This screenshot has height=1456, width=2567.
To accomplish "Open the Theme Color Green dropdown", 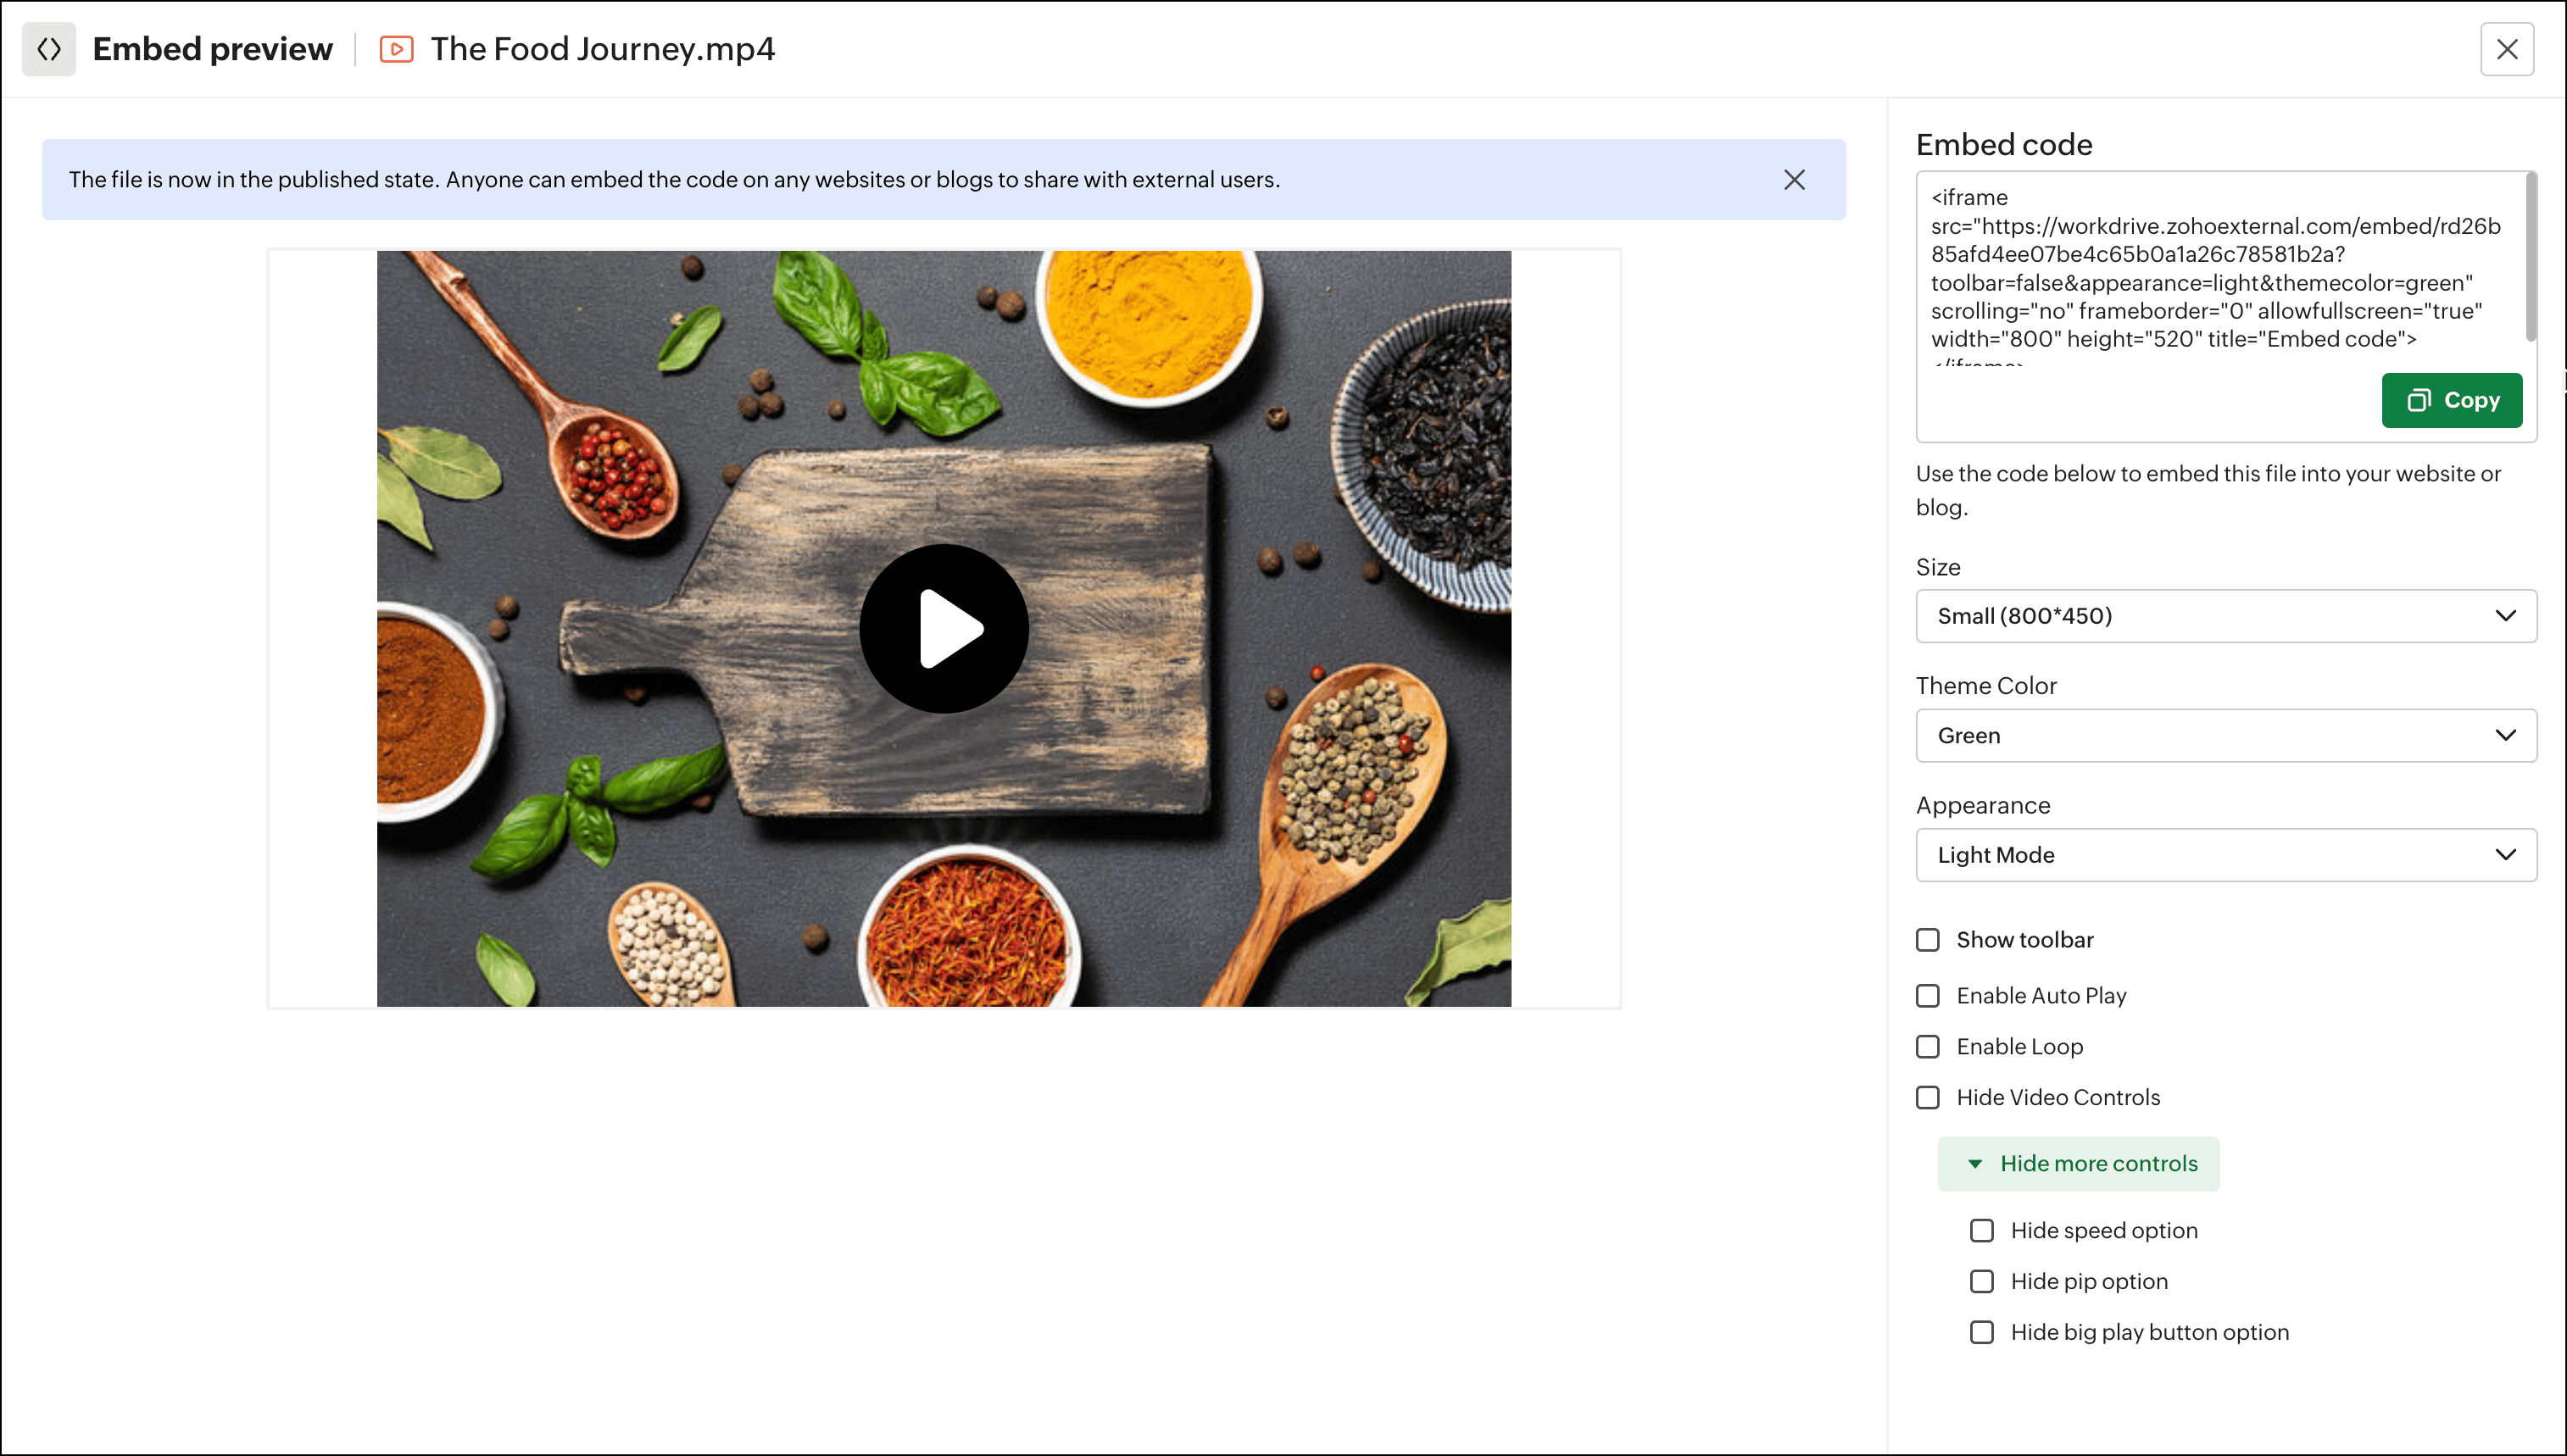I will click(2225, 735).
